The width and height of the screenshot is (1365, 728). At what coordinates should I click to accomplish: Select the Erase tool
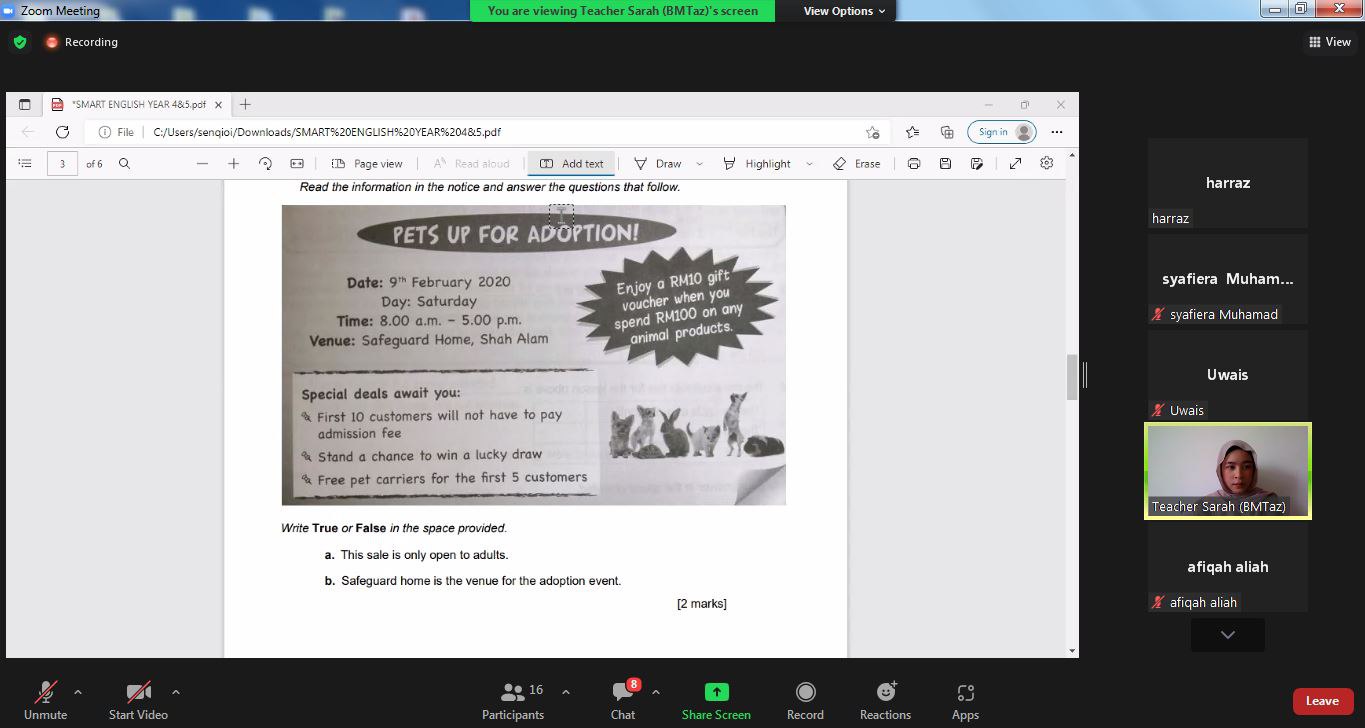tap(857, 164)
